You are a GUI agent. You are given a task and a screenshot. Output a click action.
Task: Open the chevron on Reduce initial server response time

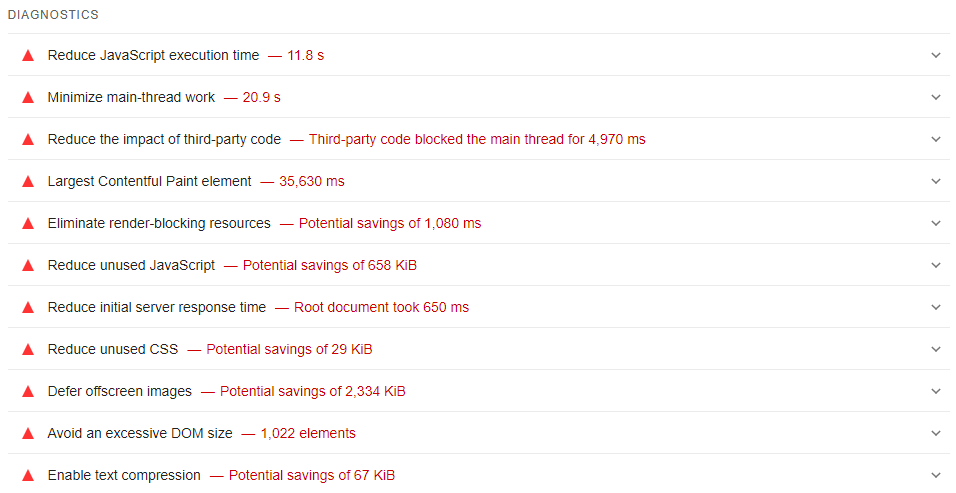click(936, 307)
